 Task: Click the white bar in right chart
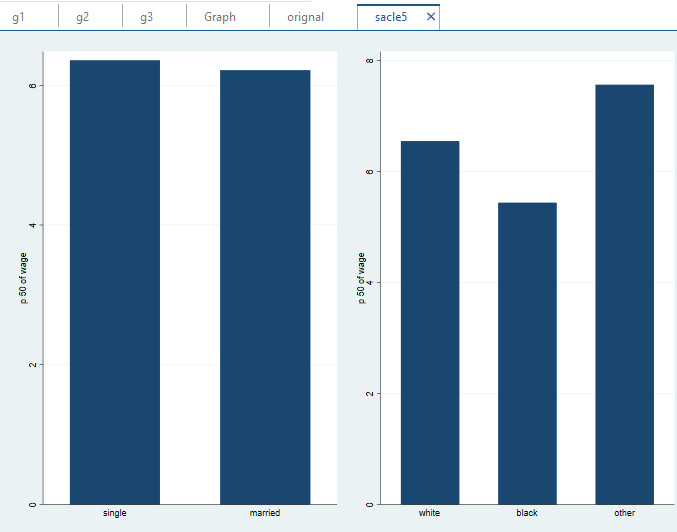click(x=430, y=322)
